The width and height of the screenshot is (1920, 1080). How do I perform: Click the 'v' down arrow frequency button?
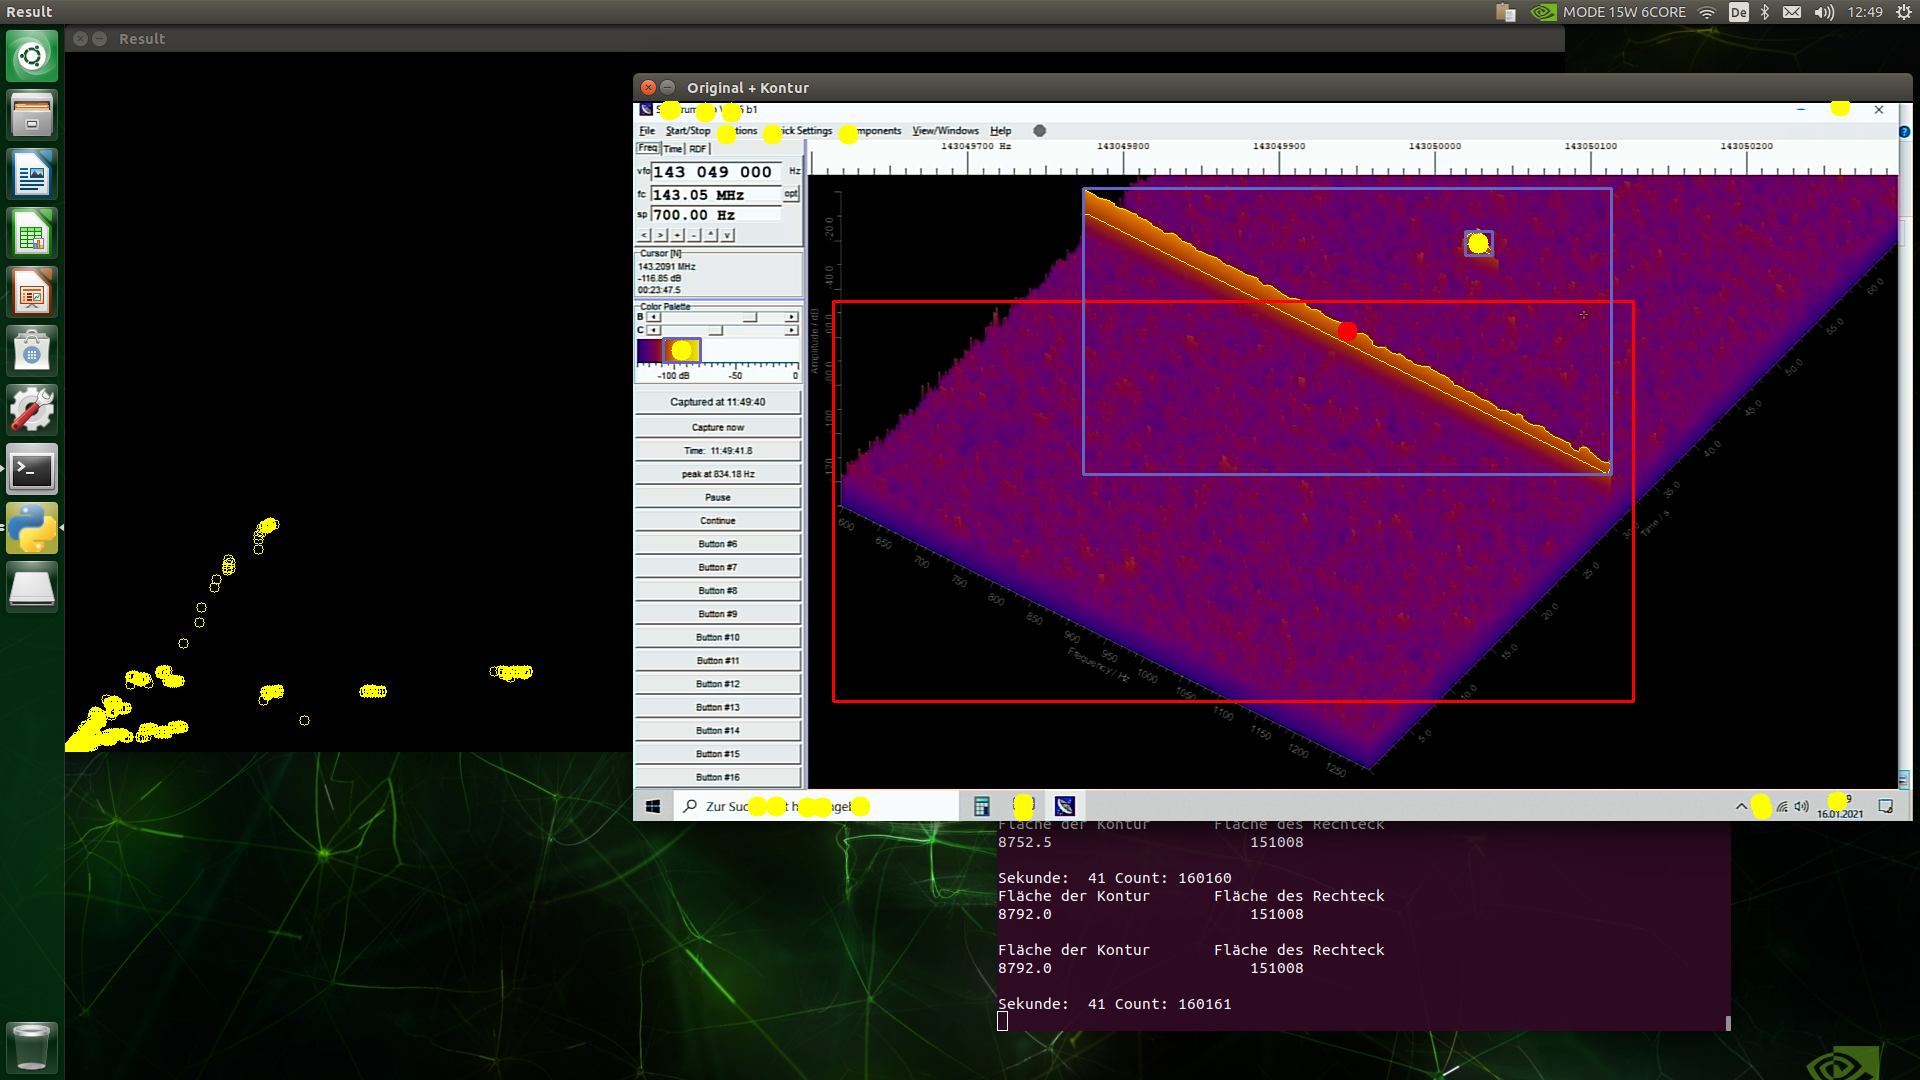(x=728, y=235)
